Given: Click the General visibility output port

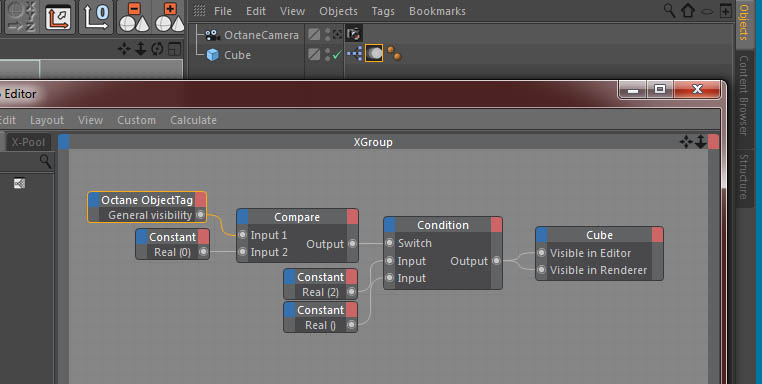Looking at the screenshot, I should tap(200, 214).
